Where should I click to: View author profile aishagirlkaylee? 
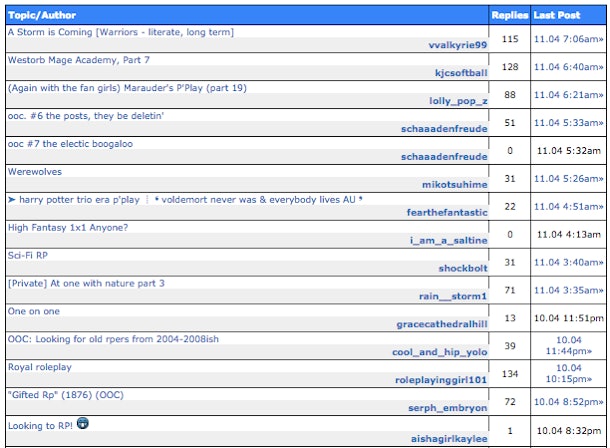pyautogui.click(x=449, y=439)
